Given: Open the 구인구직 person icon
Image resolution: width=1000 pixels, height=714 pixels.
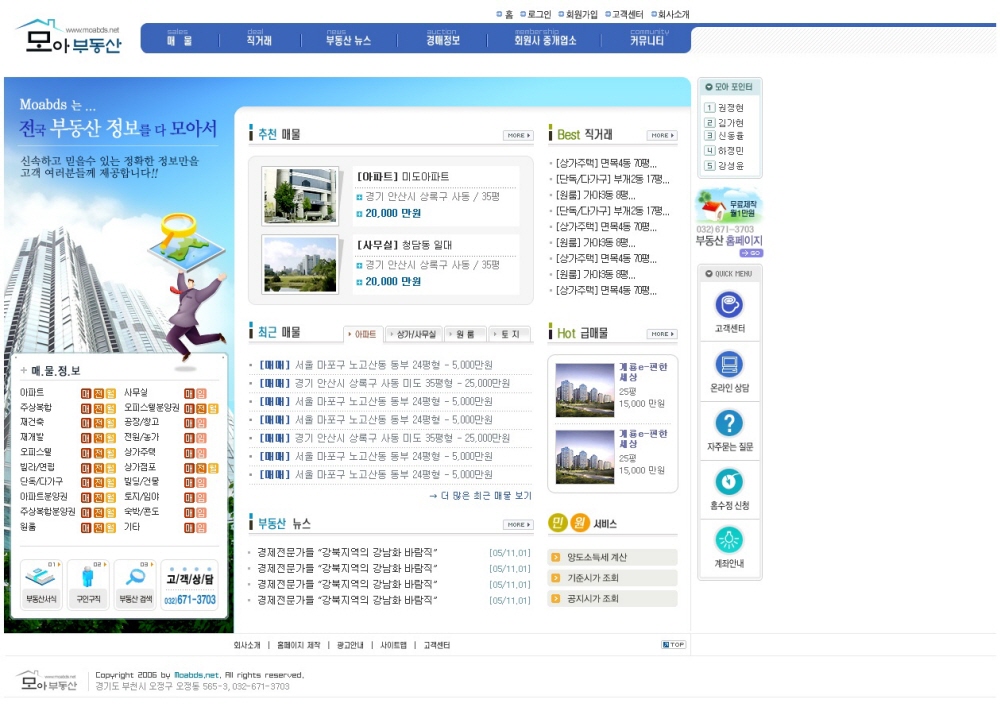Looking at the screenshot, I should [87, 584].
